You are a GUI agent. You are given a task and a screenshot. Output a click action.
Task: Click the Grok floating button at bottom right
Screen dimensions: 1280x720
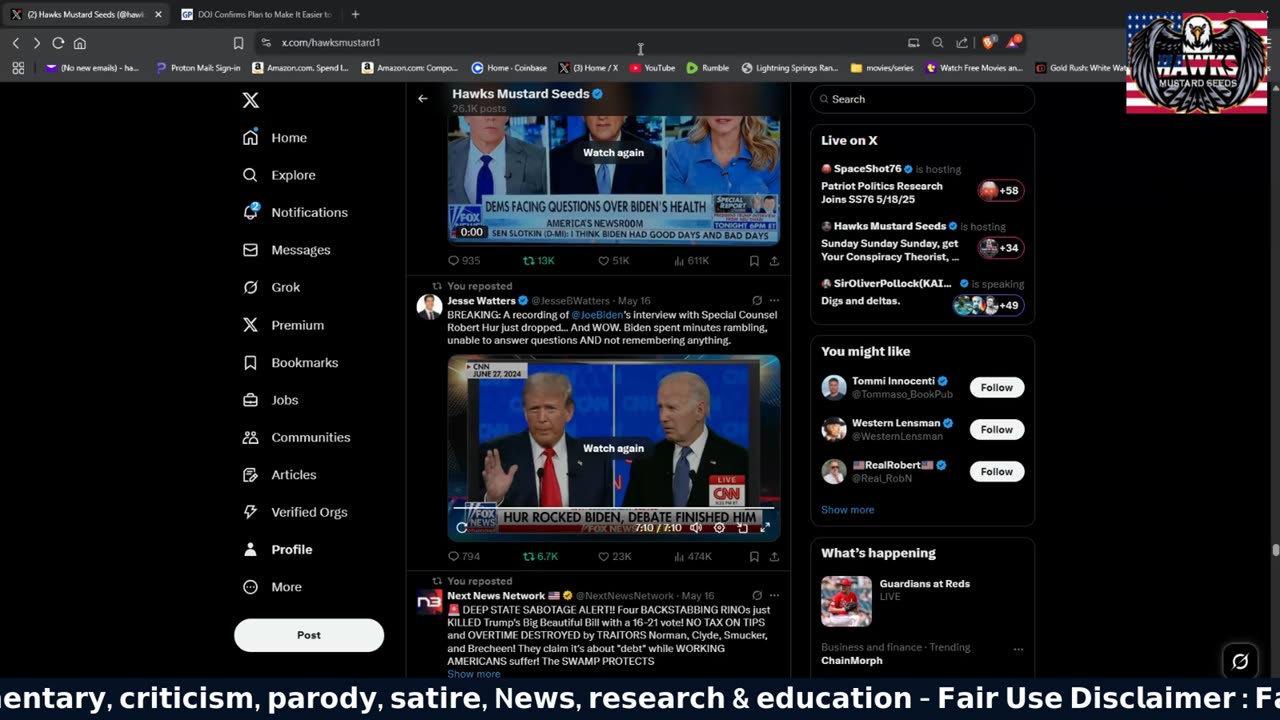pos(1240,661)
